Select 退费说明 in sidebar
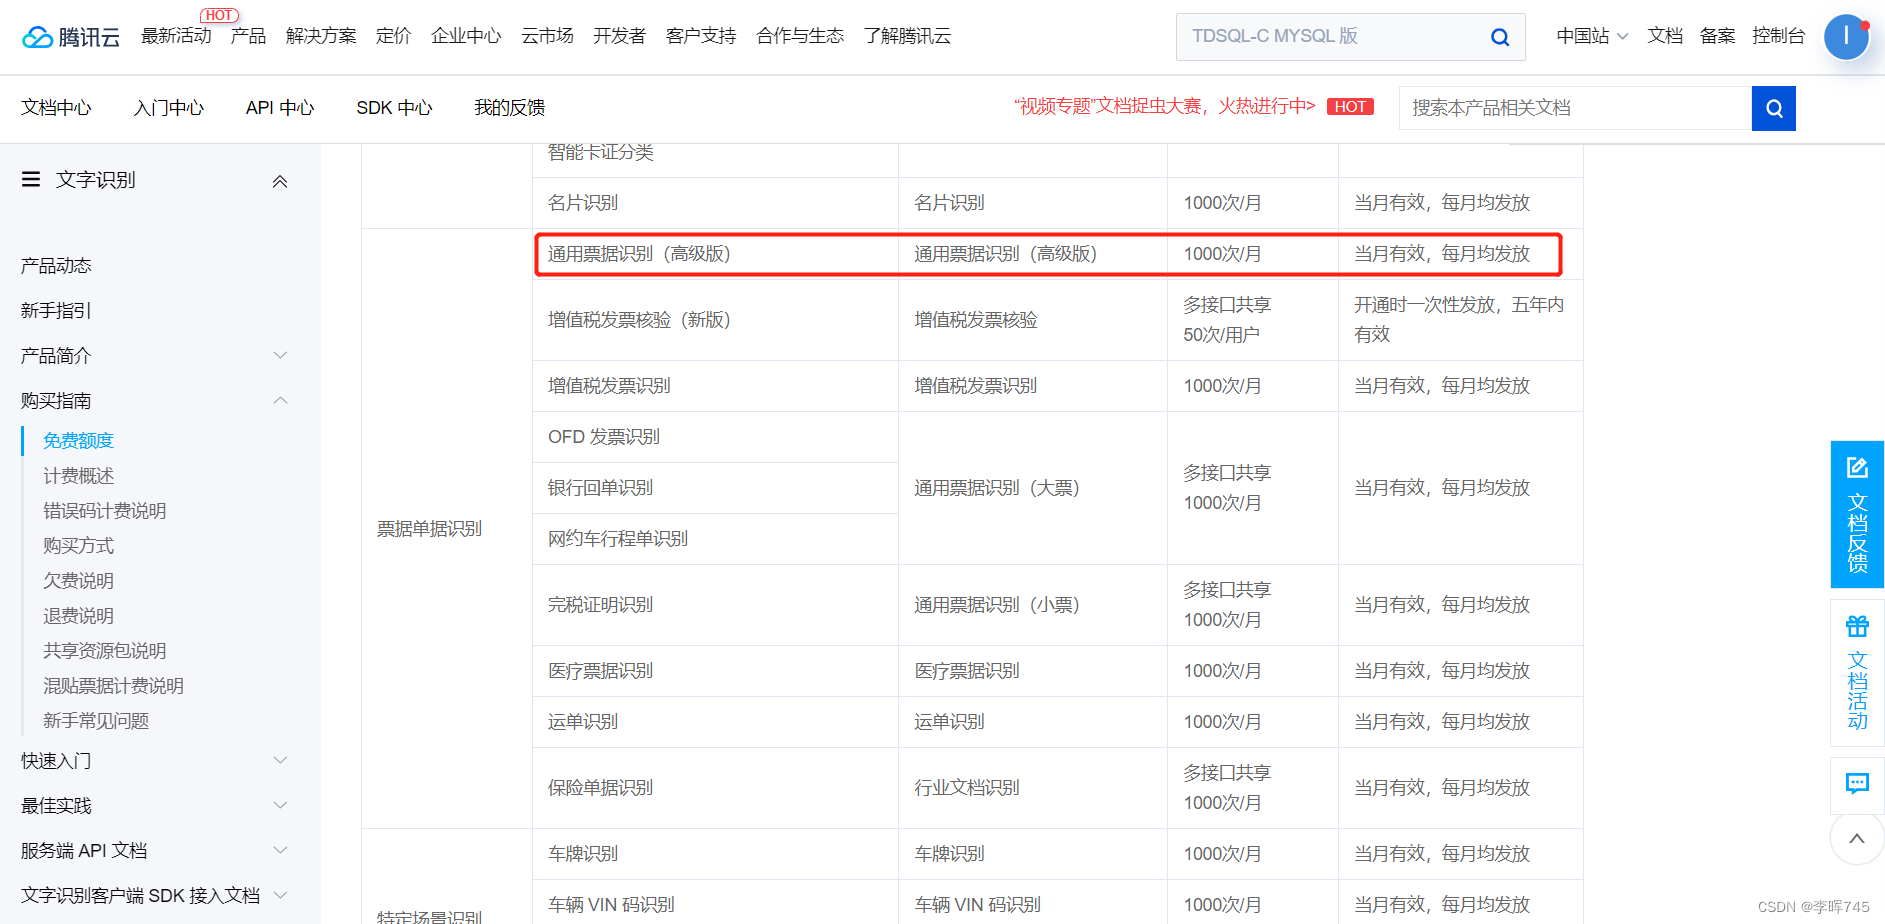 [78, 616]
